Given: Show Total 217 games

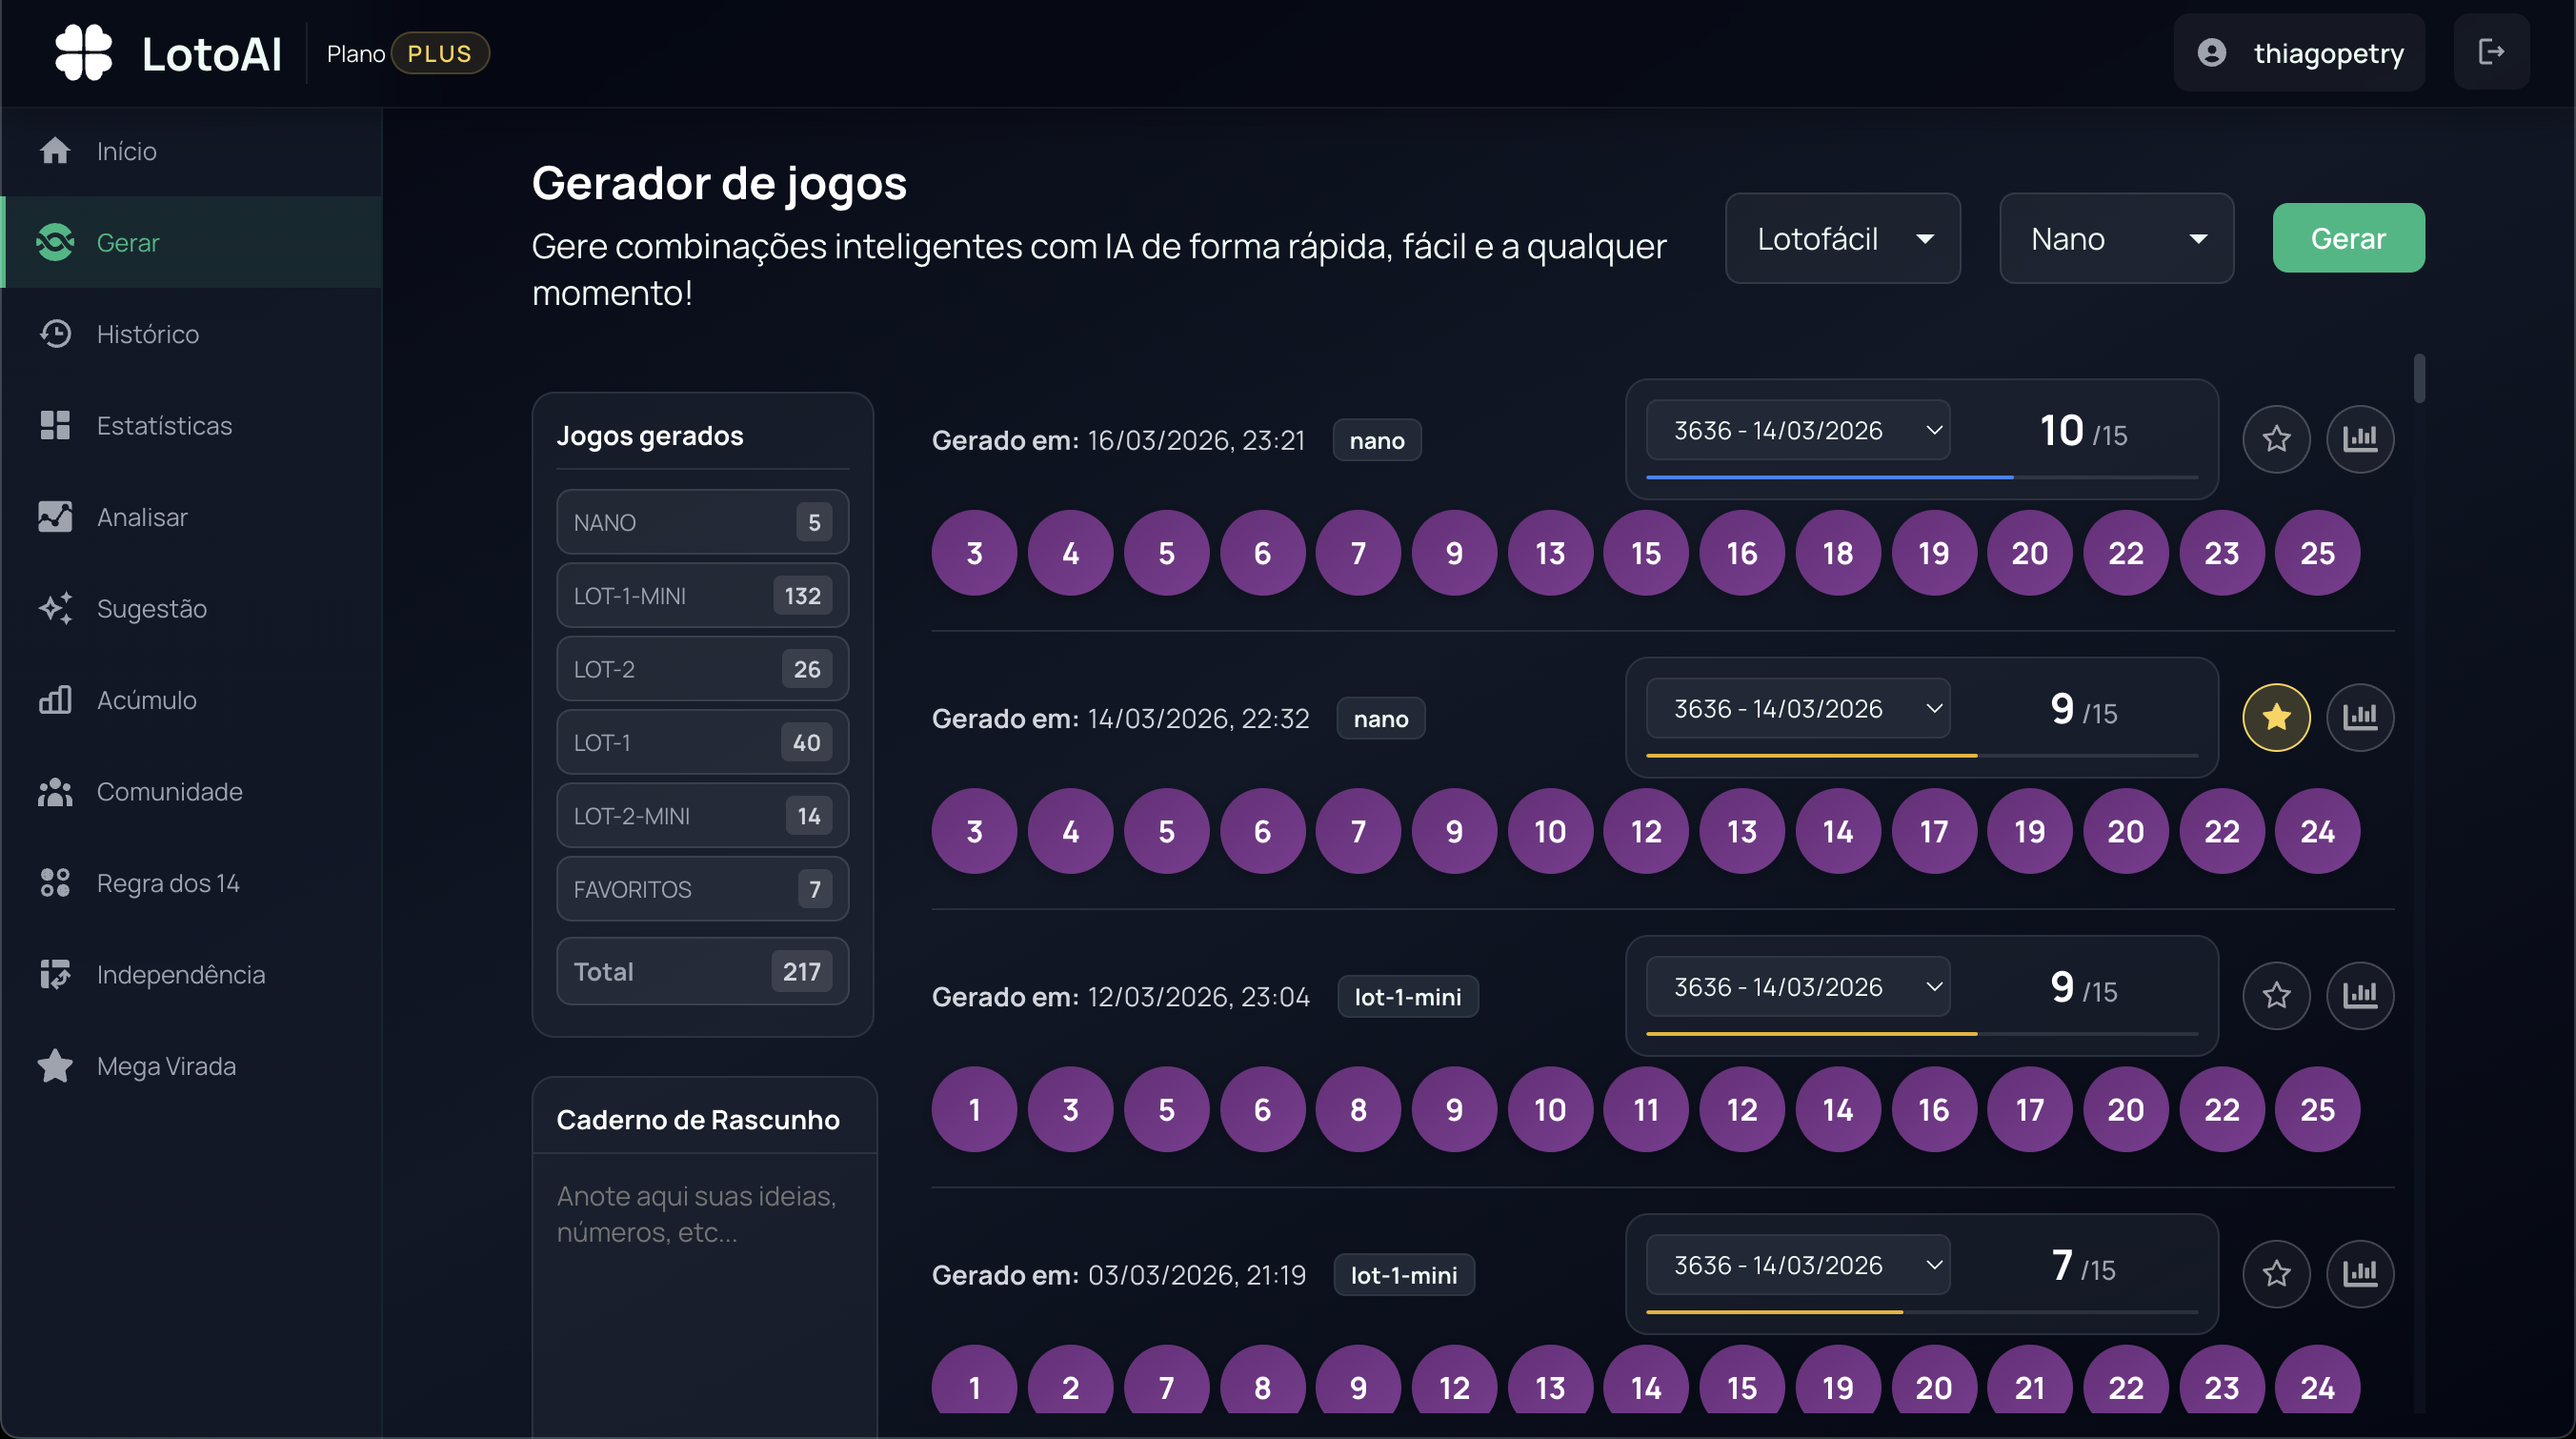Looking at the screenshot, I should [x=702, y=971].
